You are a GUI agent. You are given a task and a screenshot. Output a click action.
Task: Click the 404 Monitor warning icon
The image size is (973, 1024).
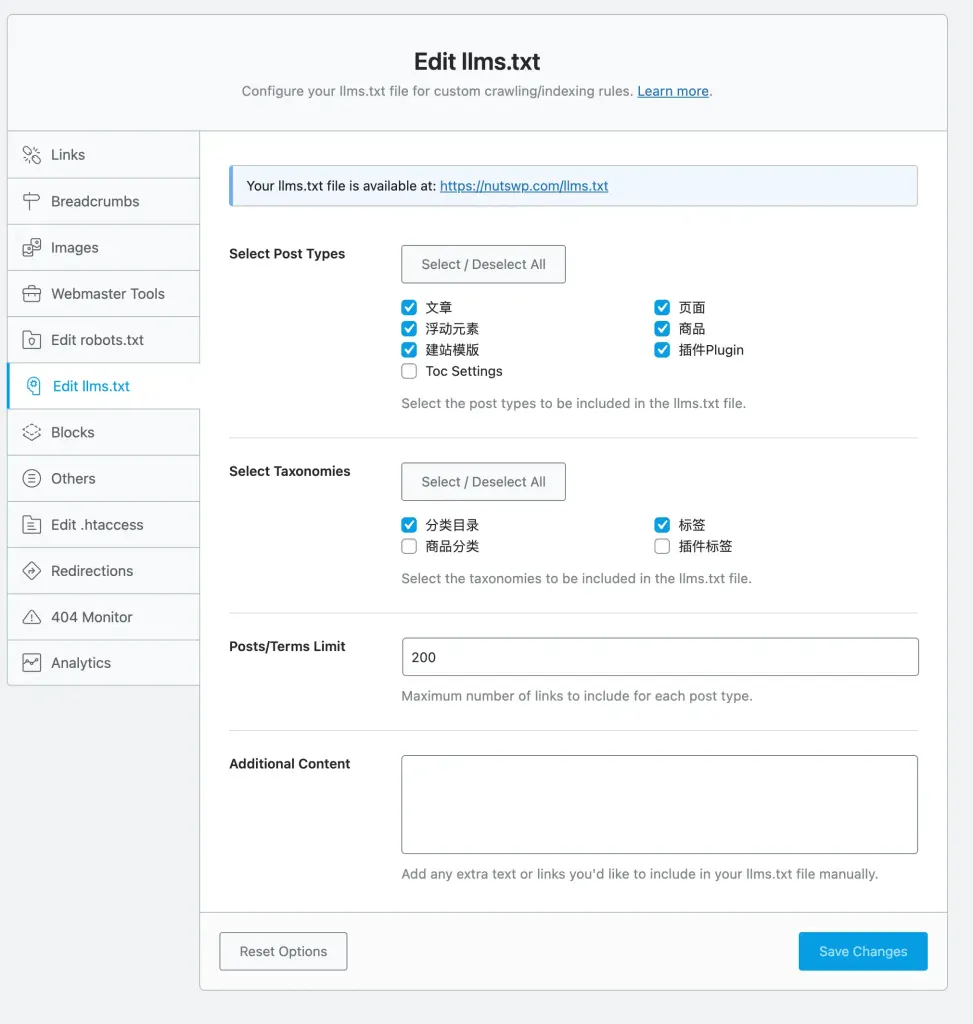coord(32,617)
